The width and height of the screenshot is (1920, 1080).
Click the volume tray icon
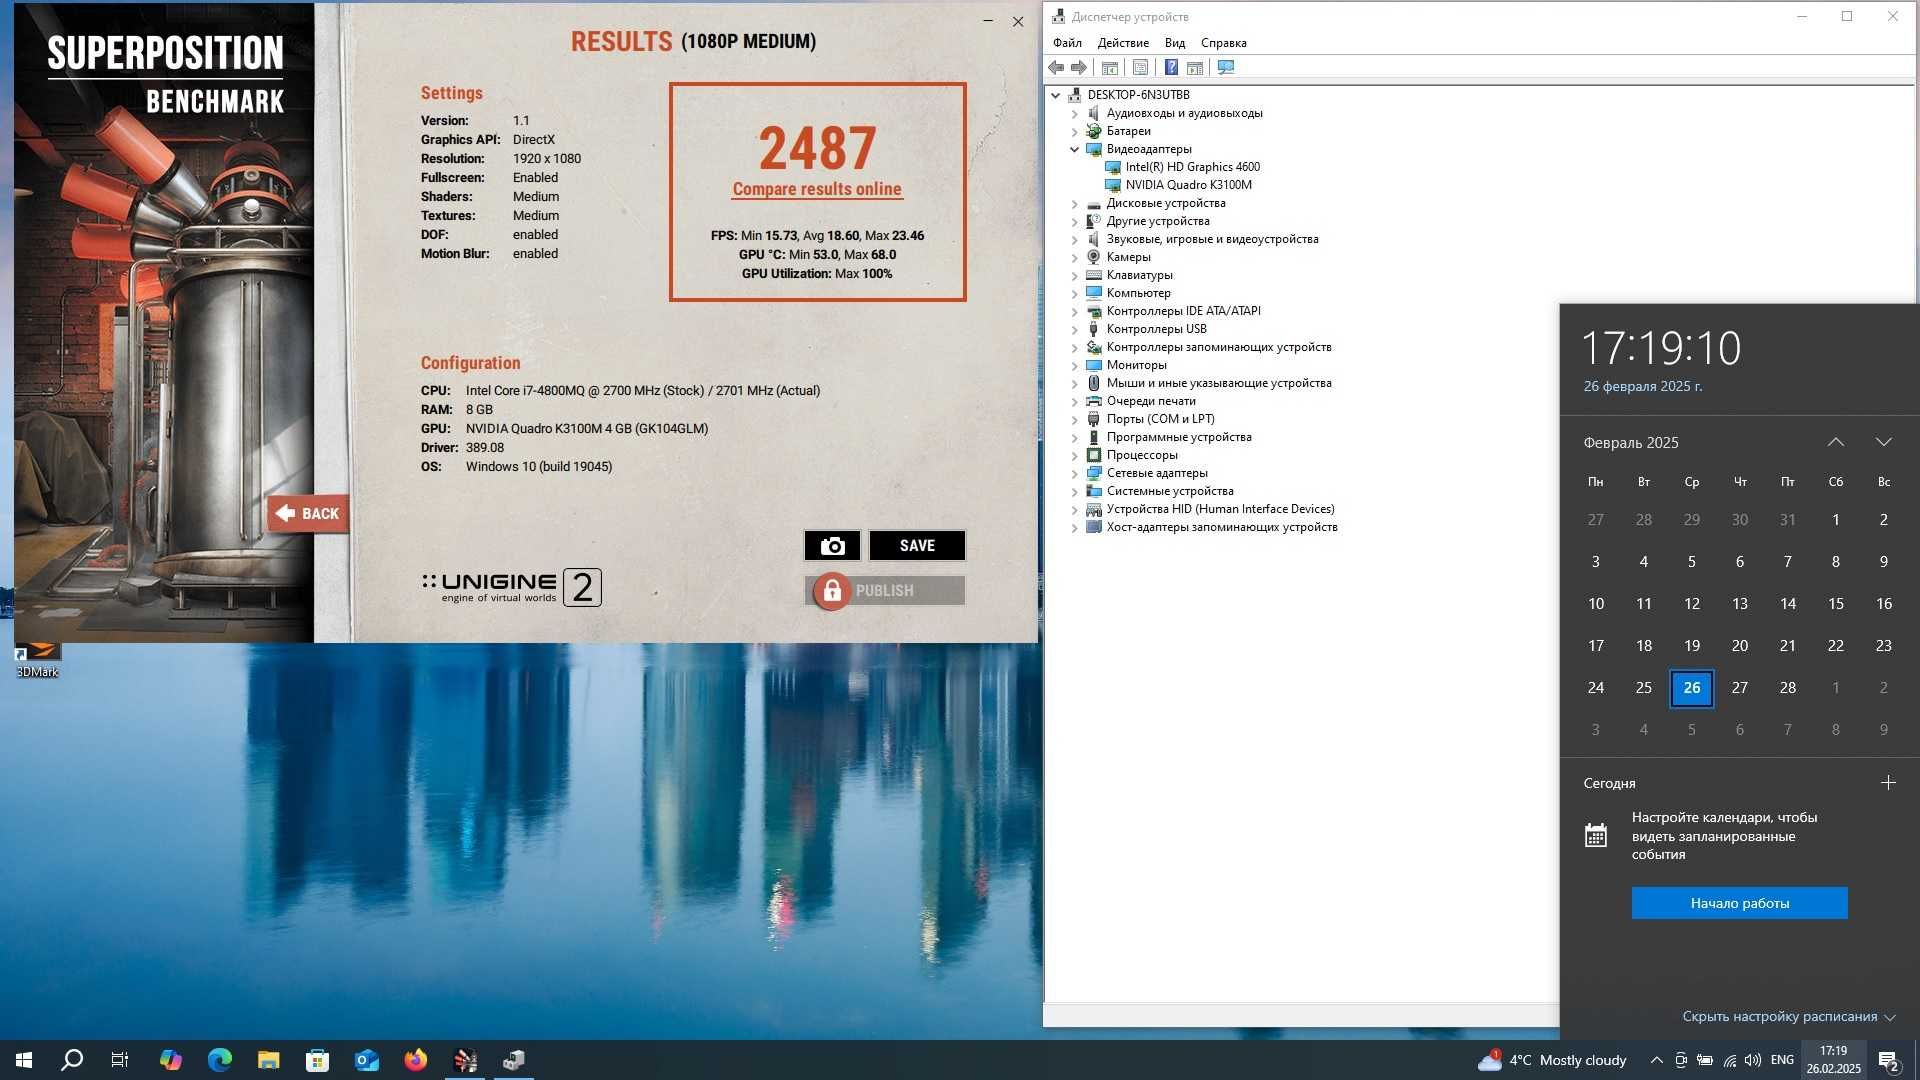[1752, 1060]
